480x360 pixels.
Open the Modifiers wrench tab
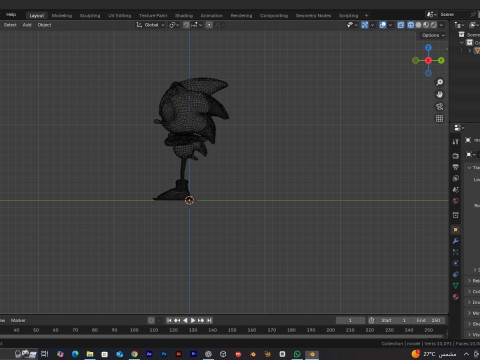455,241
